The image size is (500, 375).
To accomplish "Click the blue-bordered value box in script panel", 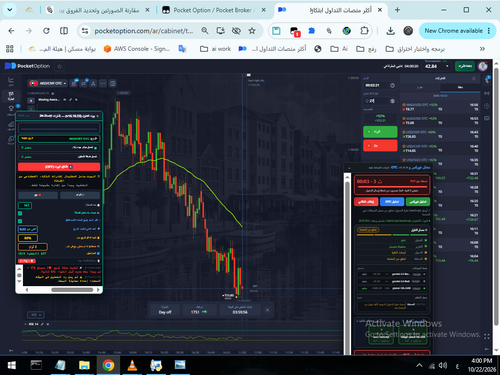I will pyautogui.click(x=28, y=229).
